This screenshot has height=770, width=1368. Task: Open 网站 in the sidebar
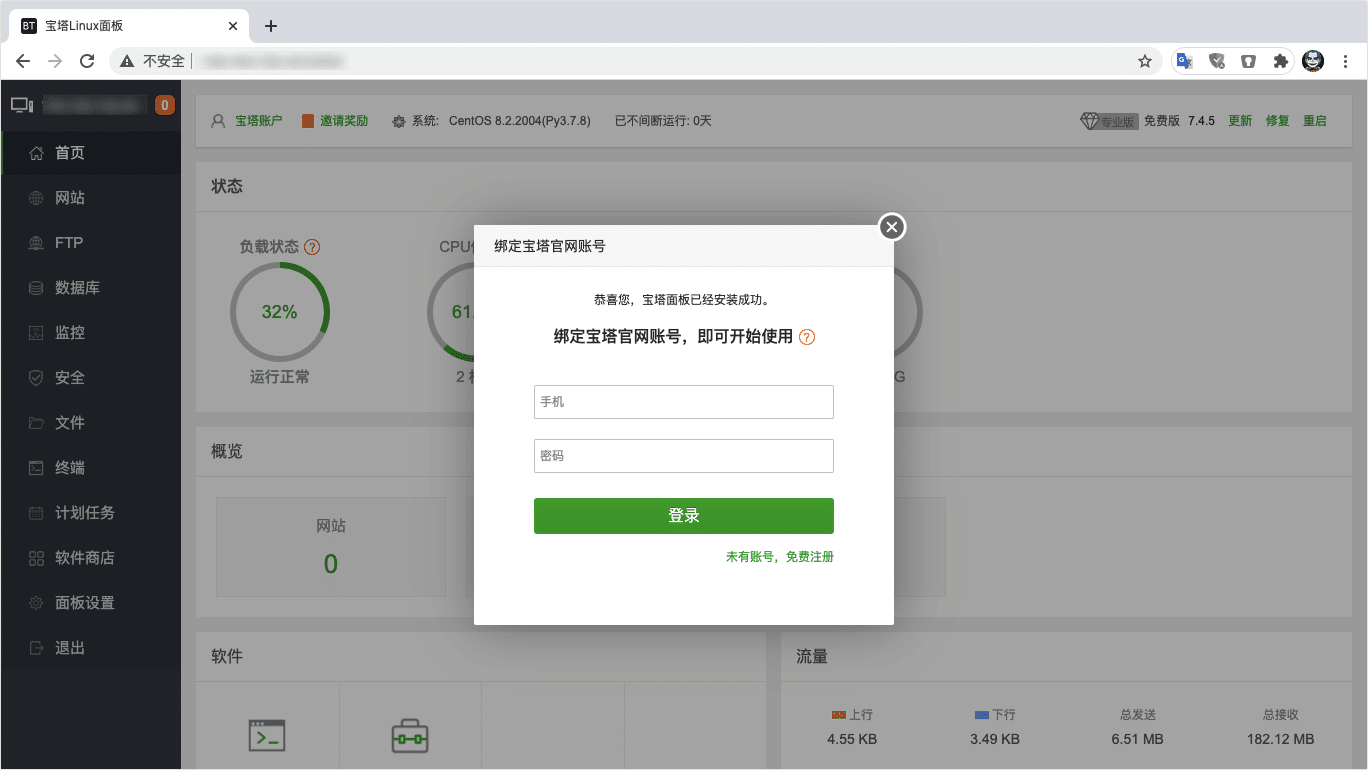click(x=91, y=198)
